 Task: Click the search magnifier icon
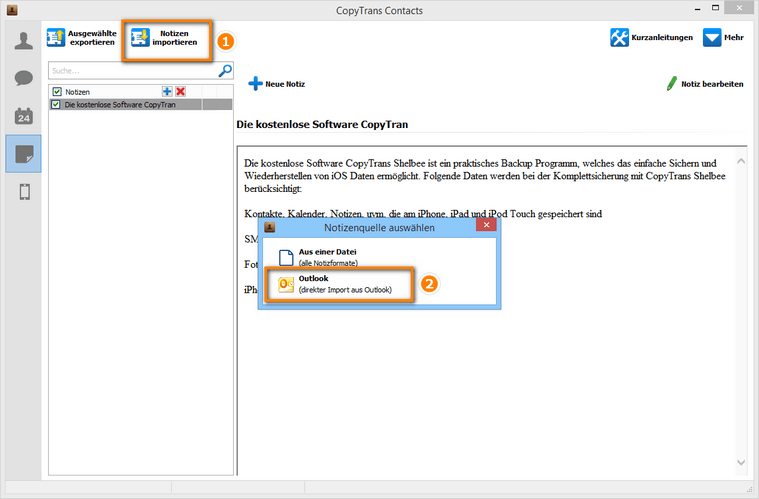coord(225,71)
